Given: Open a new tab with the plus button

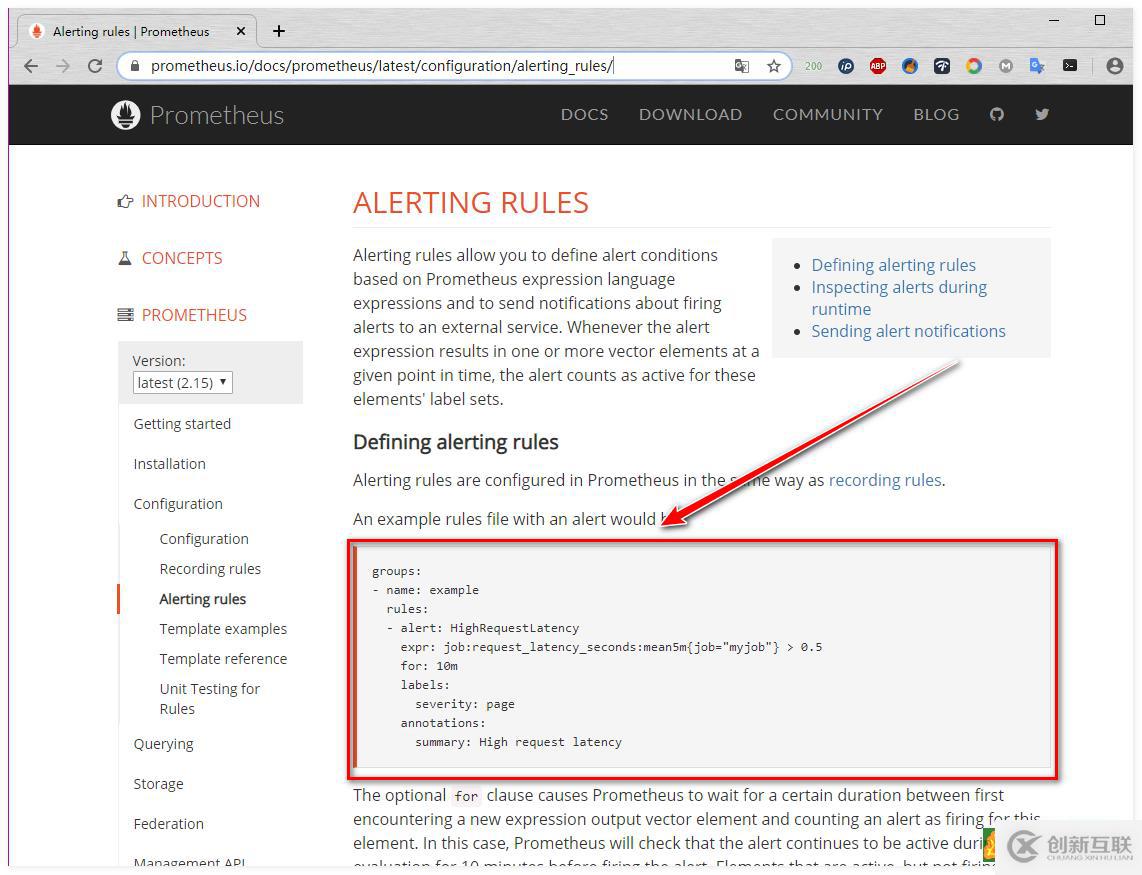Looking at the screenshot, I should 278,31.
